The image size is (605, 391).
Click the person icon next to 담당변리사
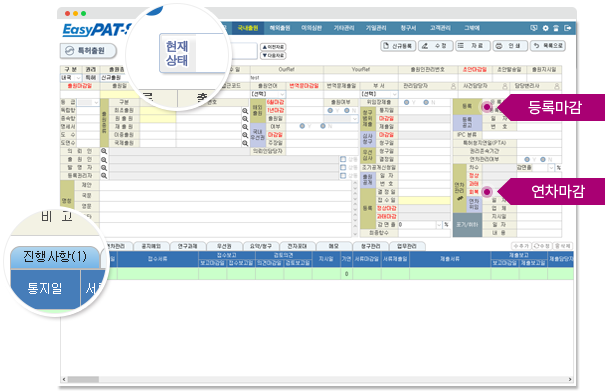[x=557, y=86]
